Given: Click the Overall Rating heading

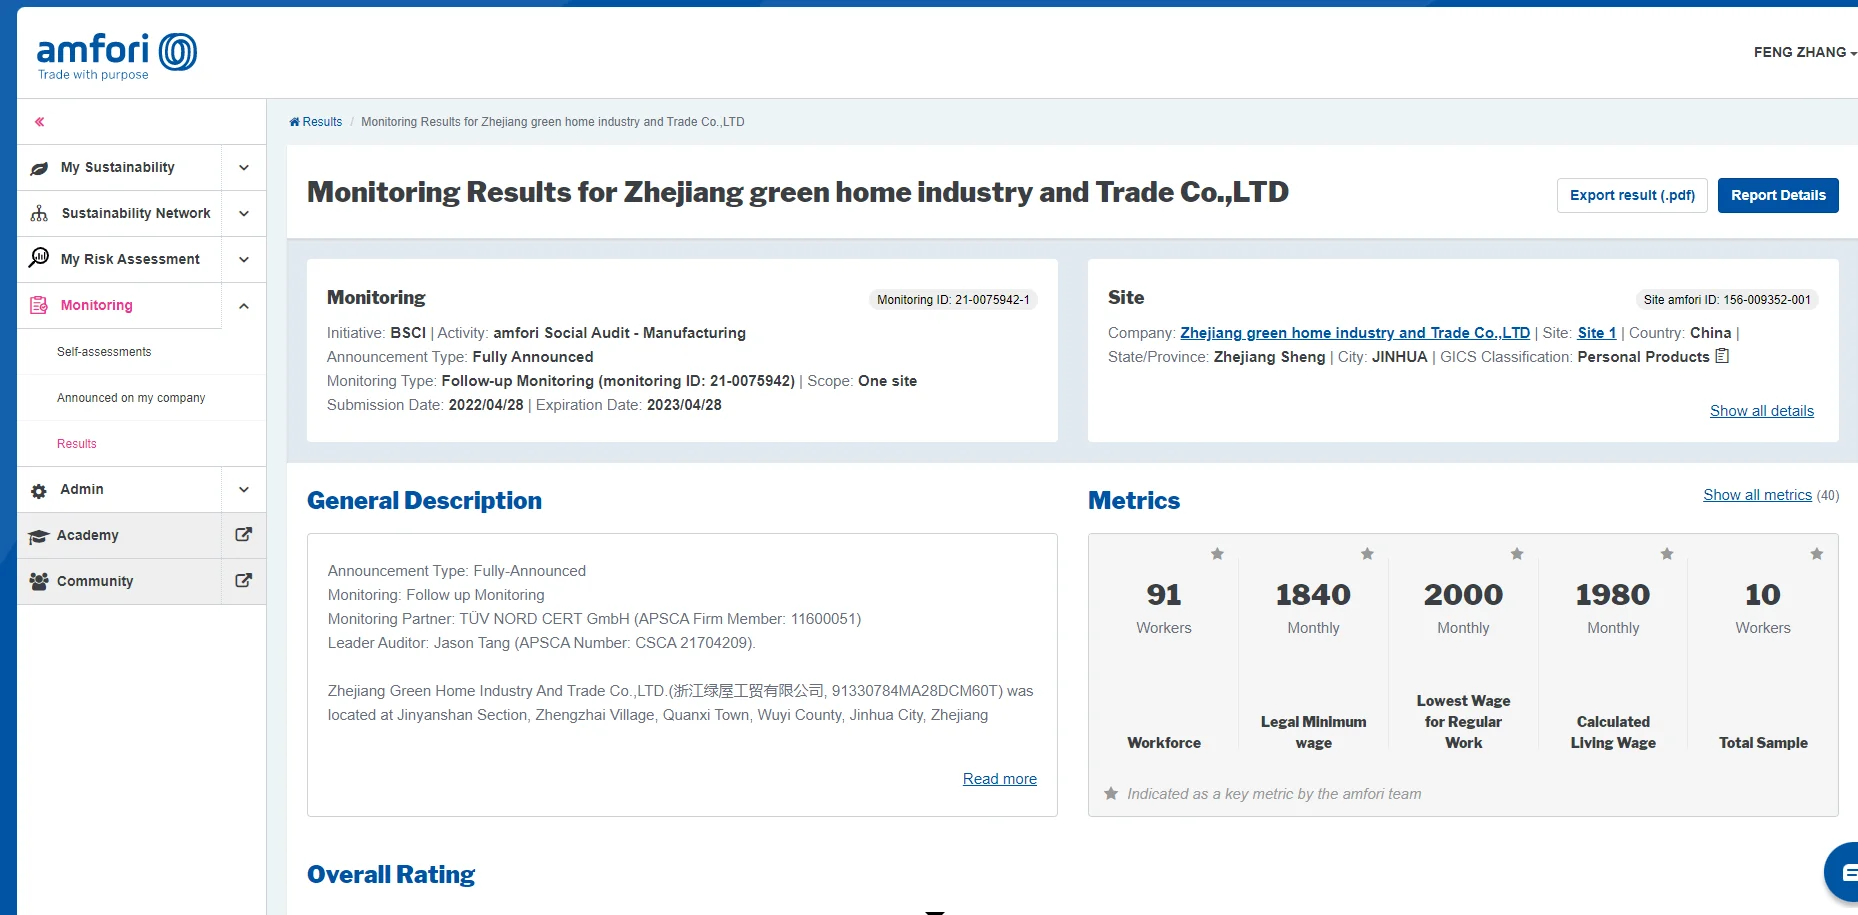Looking at the screenshot, I should [x=391, y=875].
